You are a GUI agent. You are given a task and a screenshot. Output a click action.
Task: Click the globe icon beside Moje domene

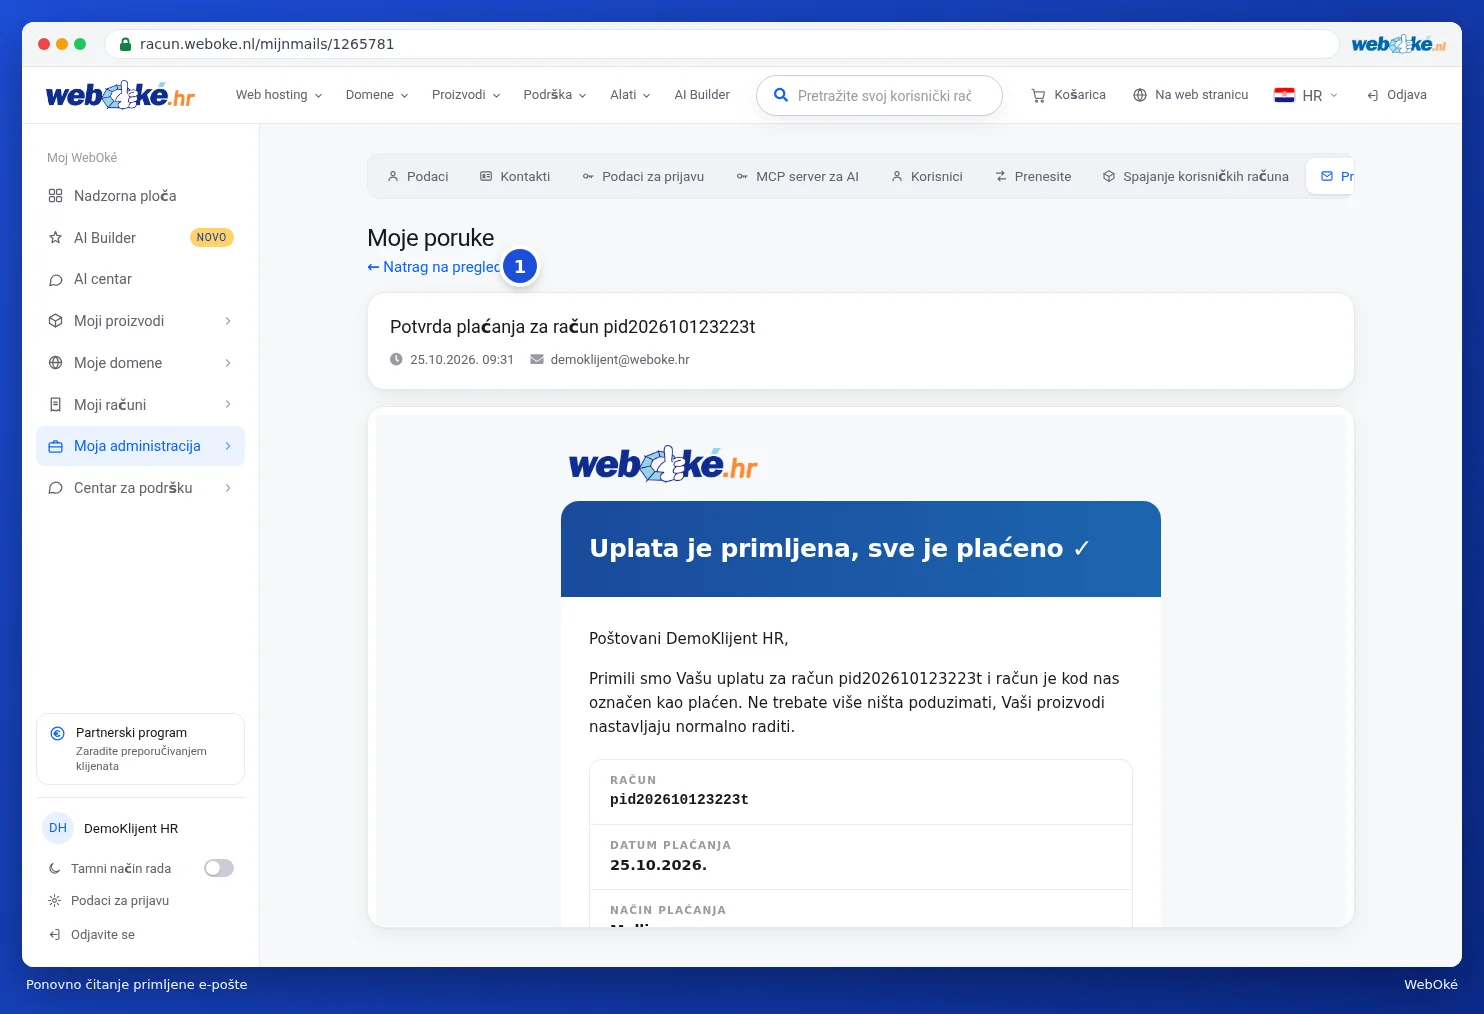click(56, 363)
